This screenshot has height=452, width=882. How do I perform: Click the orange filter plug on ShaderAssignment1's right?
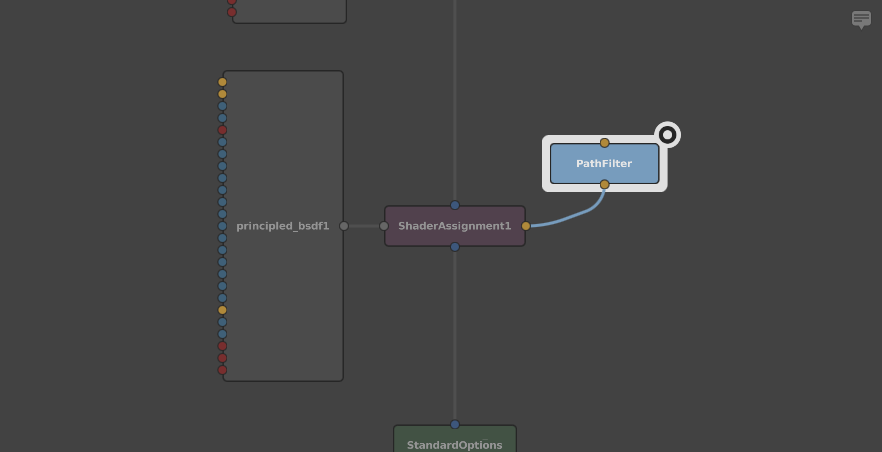[x=526, y=226]
